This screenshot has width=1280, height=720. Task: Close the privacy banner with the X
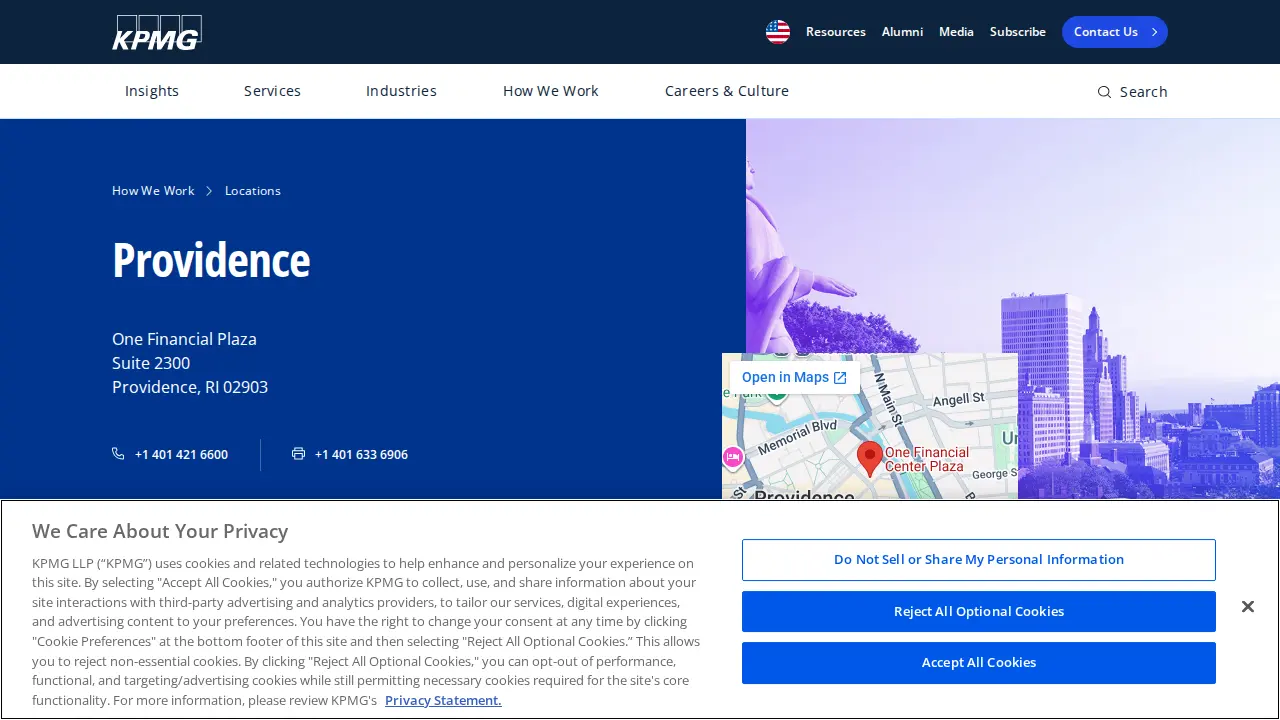point(1247,607)
